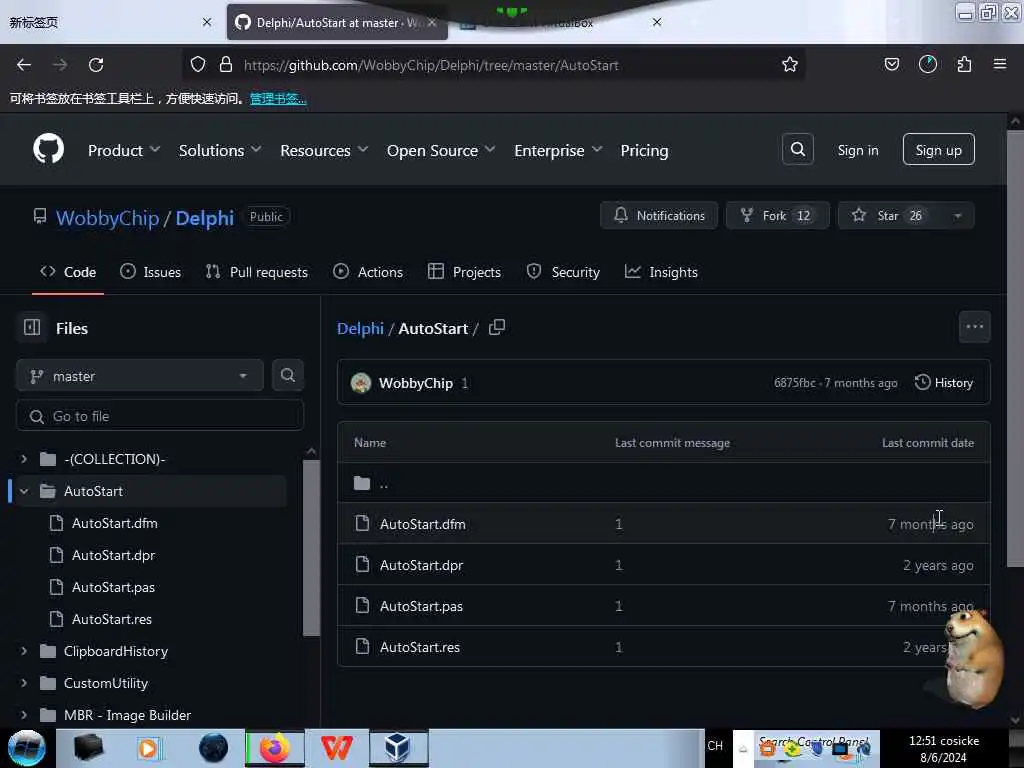The width and height of the screenshot is (1024, 768).
Task: Click WobbyChip avatar image in commit bar
Action: [x=360, y=383]
